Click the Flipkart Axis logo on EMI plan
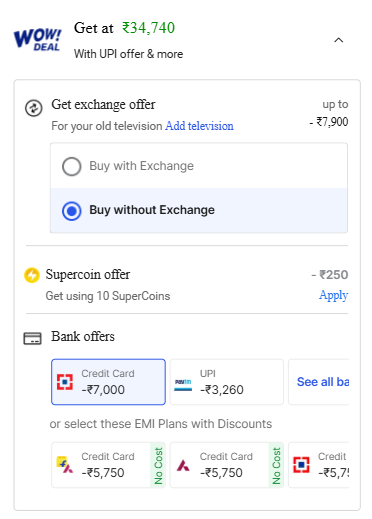 (x=65, y=465)
